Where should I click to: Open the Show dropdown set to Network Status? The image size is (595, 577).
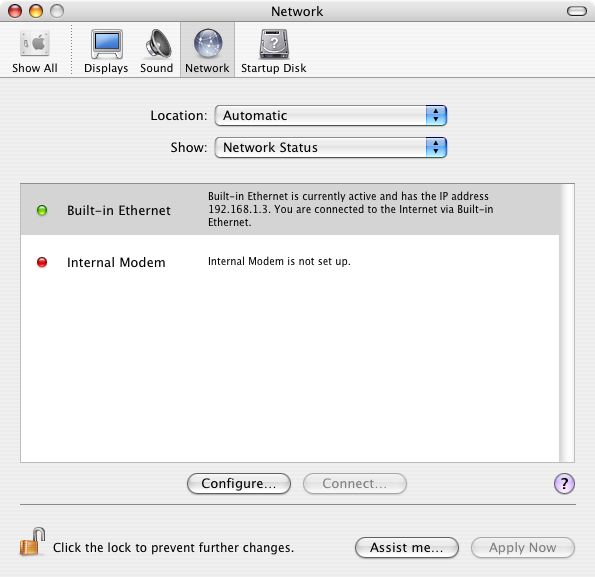331,148
